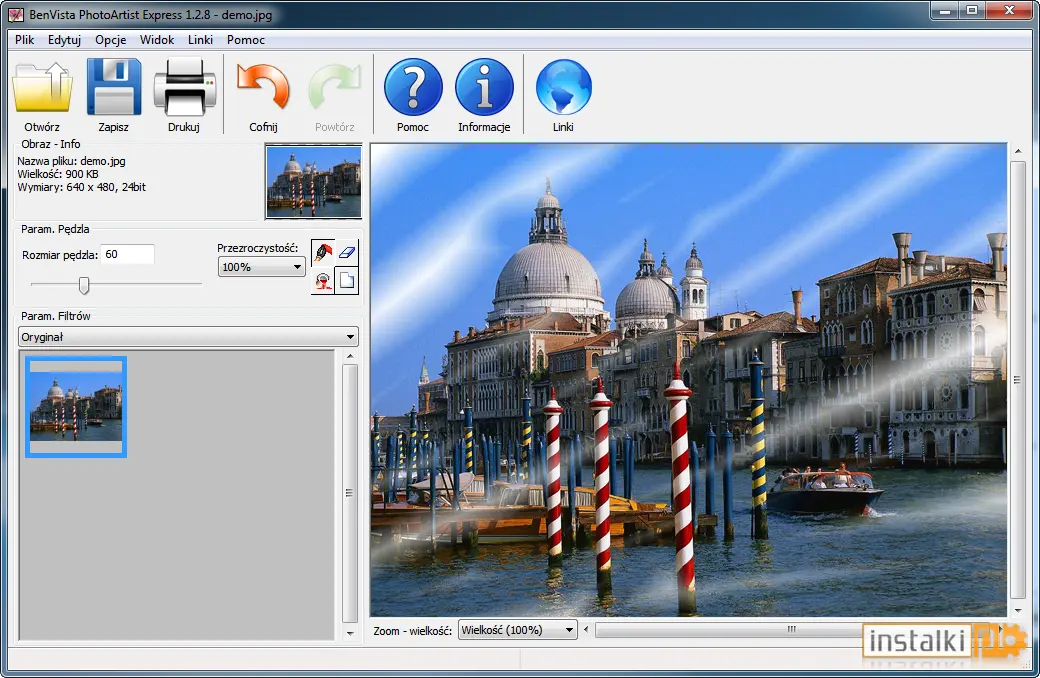Expand the Przezroczystość 100% dropdown
The width and height of the screenshot is (1040, 678).
click(x=261, y=267)
